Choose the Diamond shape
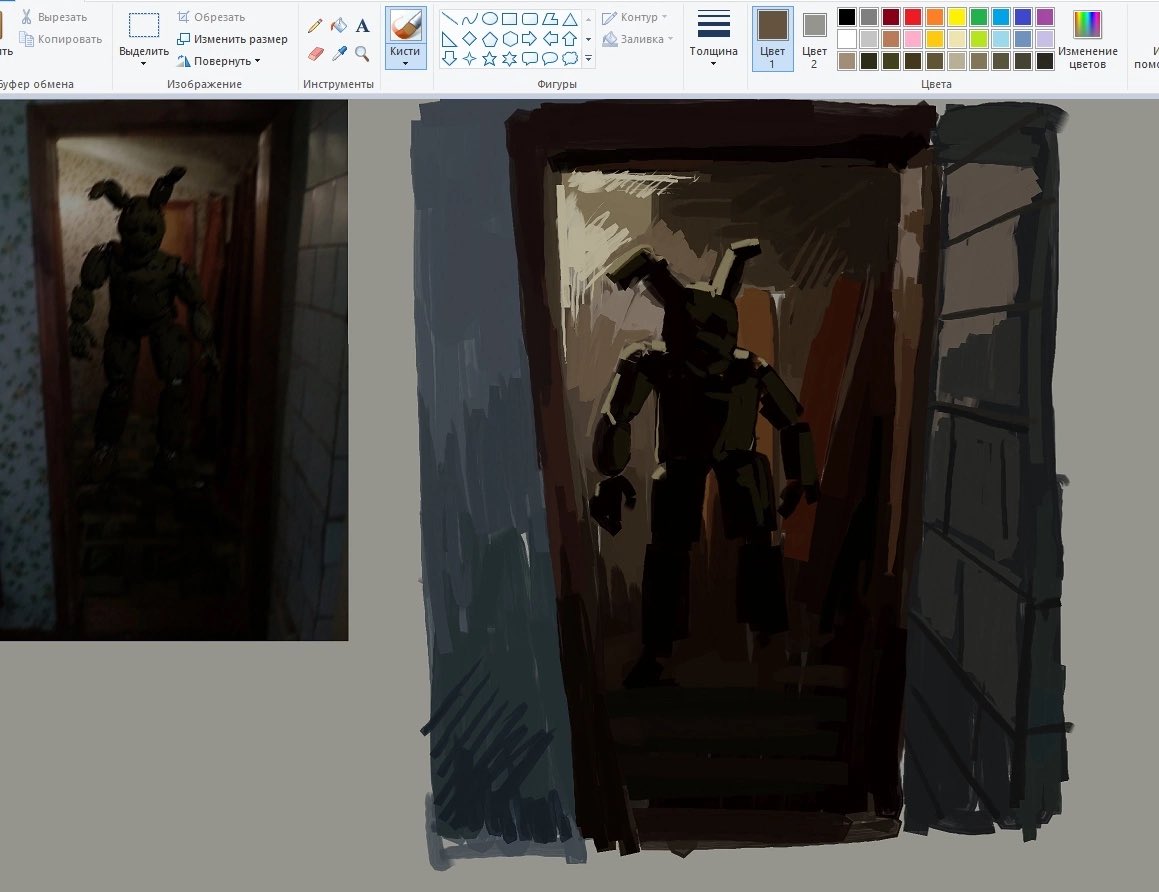The width and height of the screenshot is (1159, 892). coord(469,39)
